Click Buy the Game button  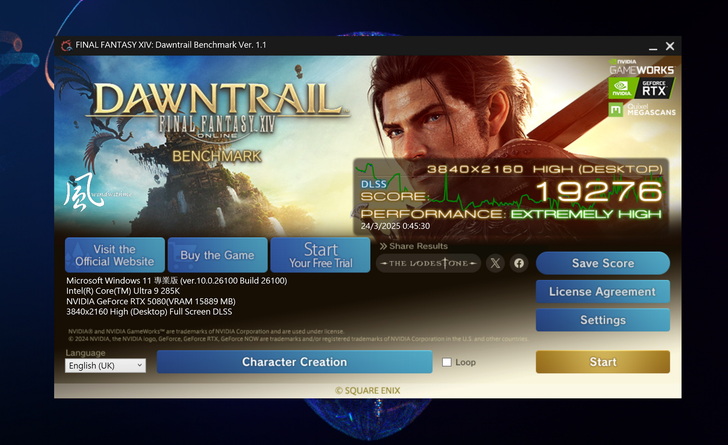coord(217,255)
